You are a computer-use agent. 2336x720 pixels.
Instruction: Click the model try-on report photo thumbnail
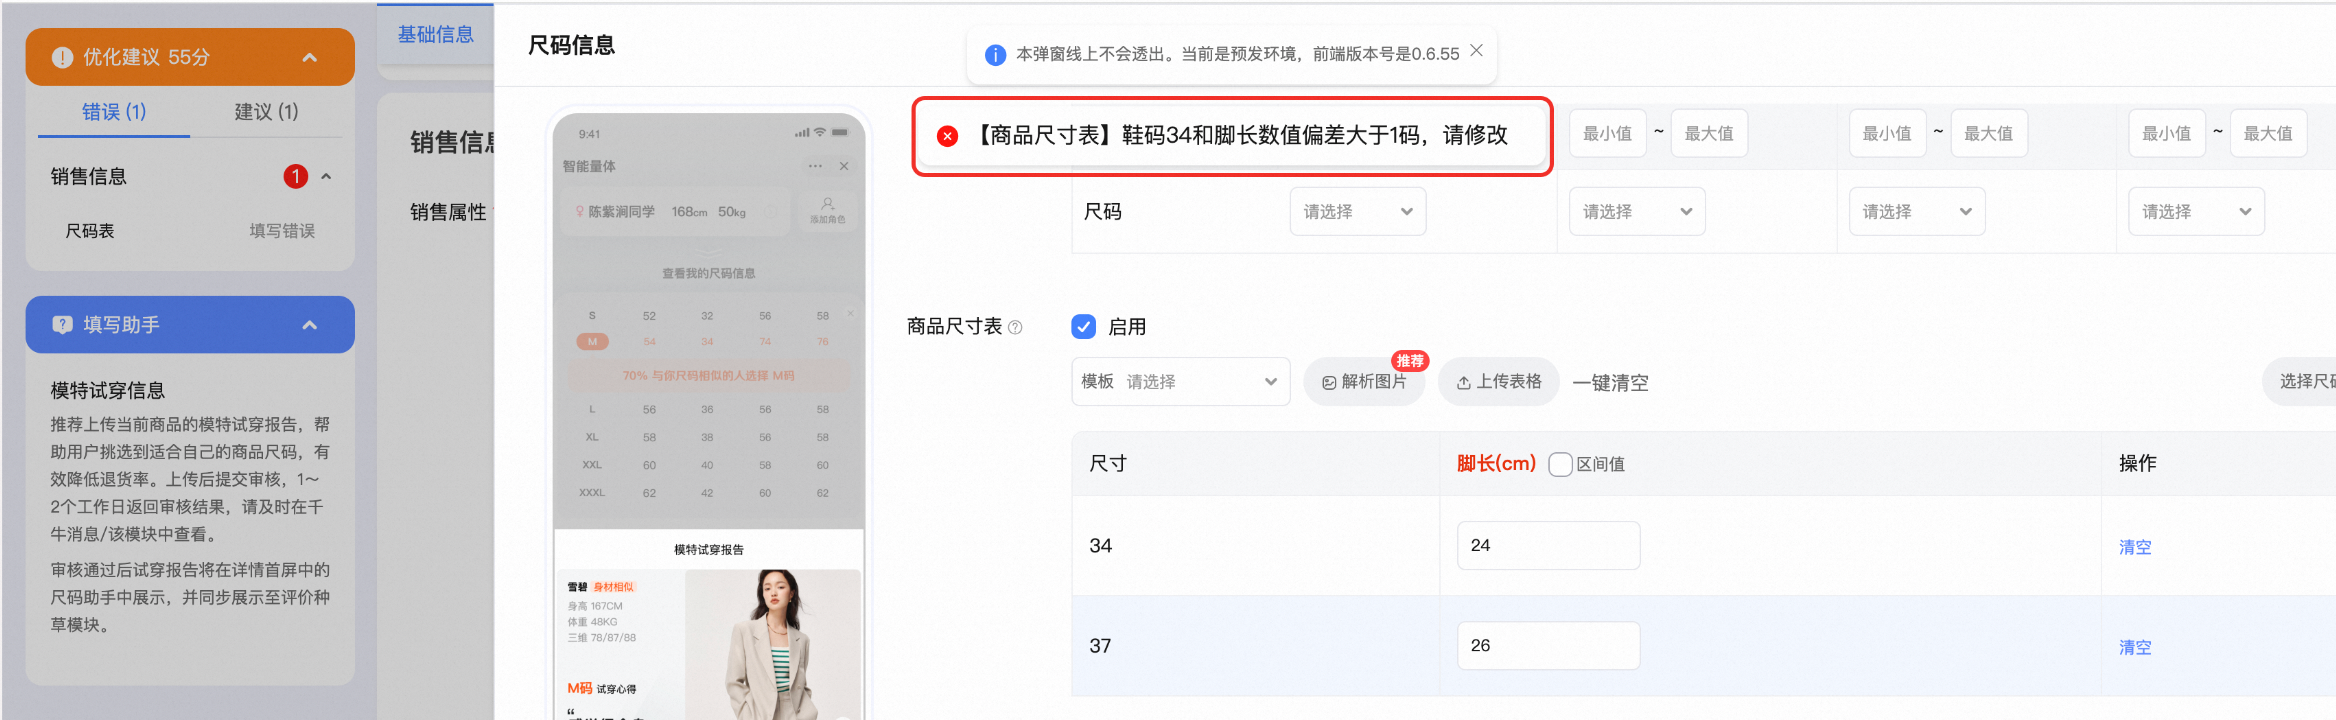click(x=772, y=644)
